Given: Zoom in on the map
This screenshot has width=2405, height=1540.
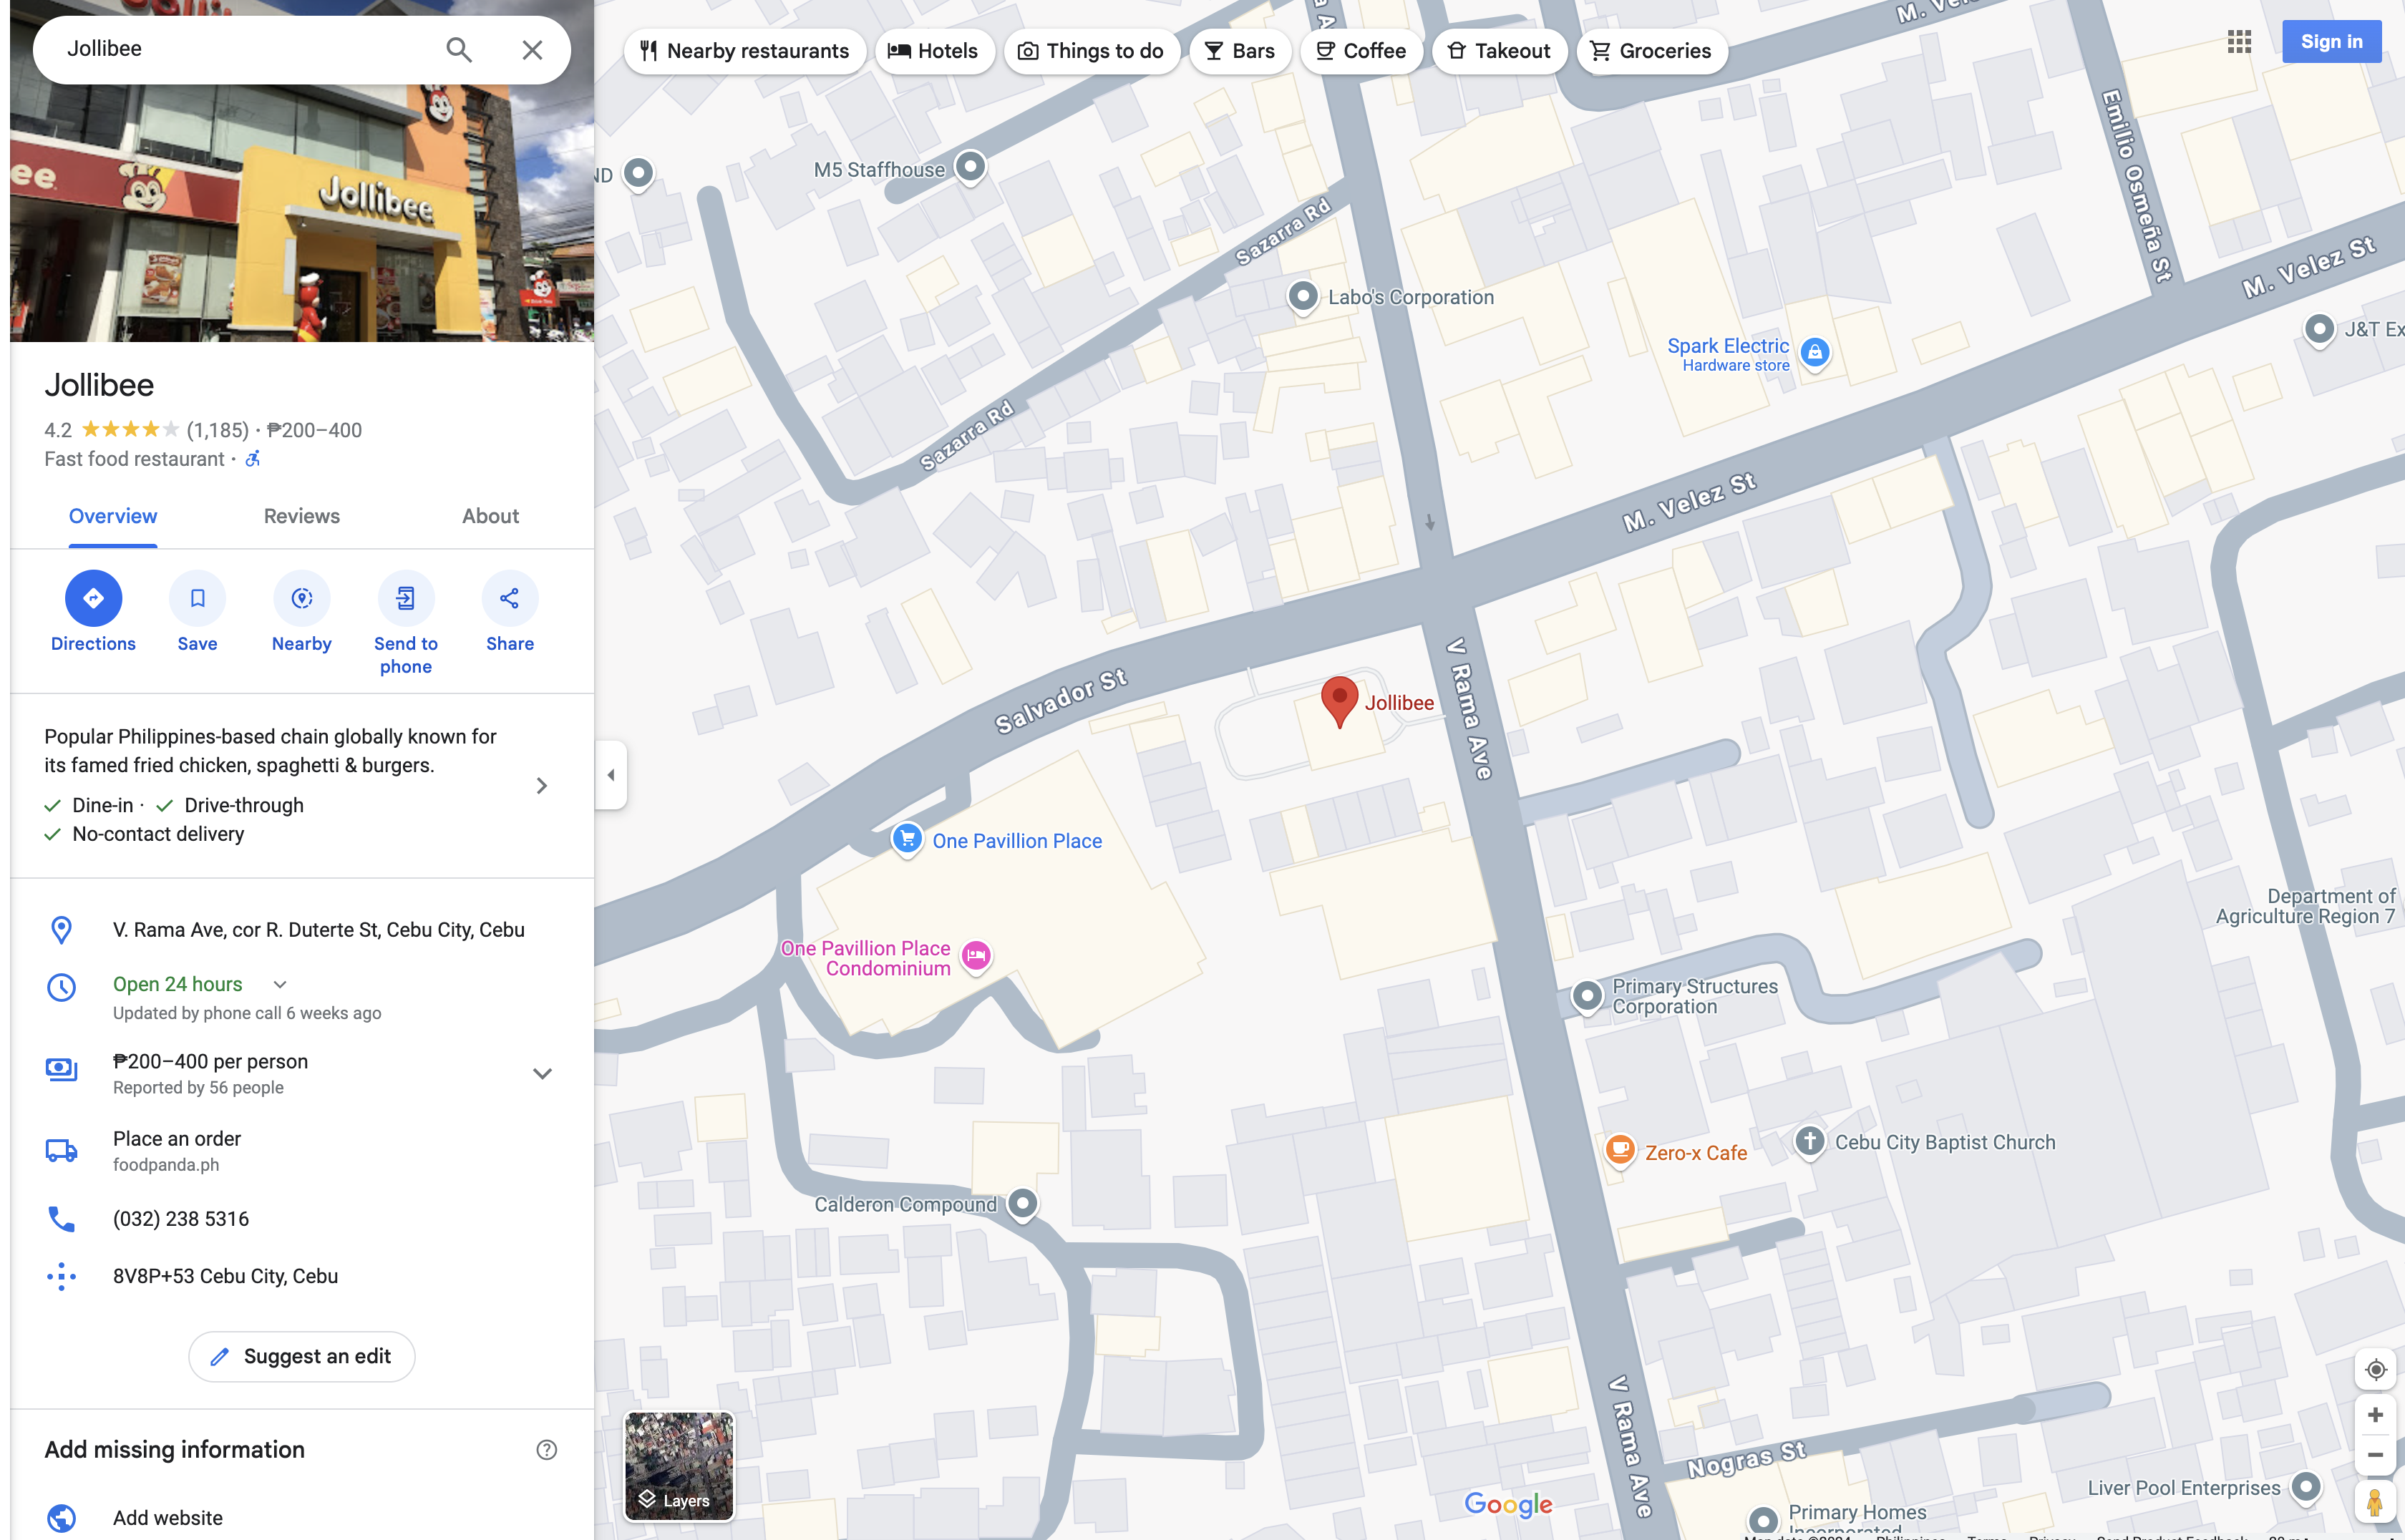Looking at the screenshot, I should point(2375,1415).
